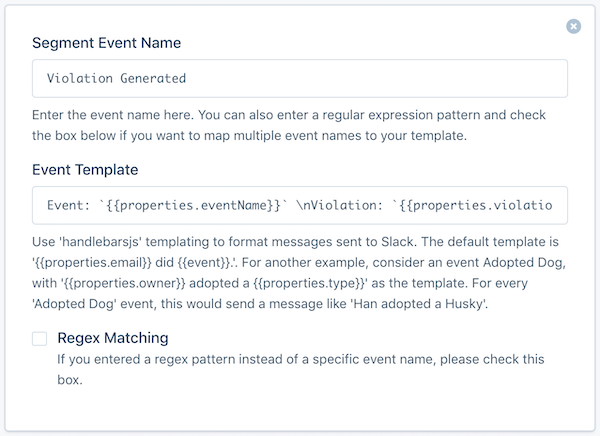Close the dialog using the X icon

coord(573,26)
